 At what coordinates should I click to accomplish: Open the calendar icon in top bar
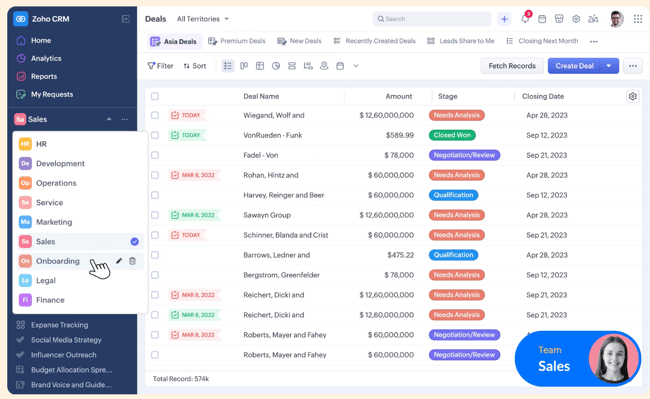pos(542,19)
